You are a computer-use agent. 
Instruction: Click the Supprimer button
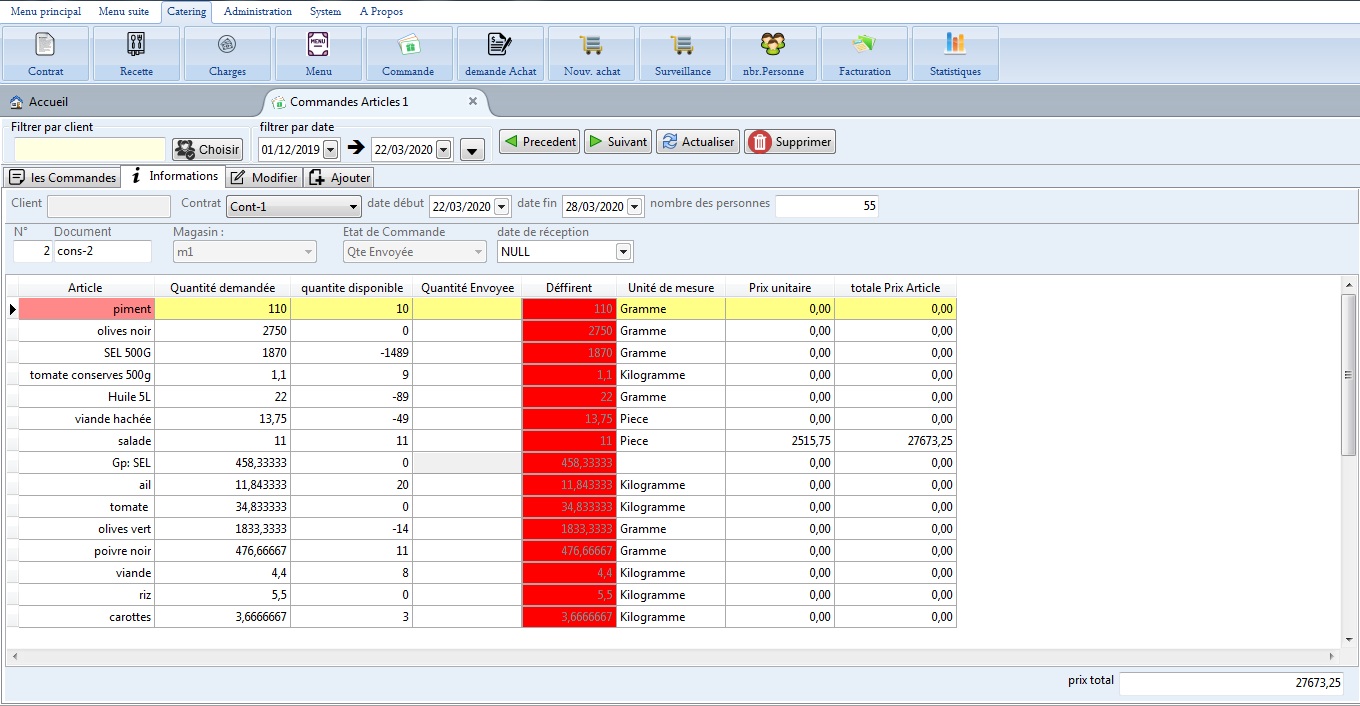click(789, 142)
